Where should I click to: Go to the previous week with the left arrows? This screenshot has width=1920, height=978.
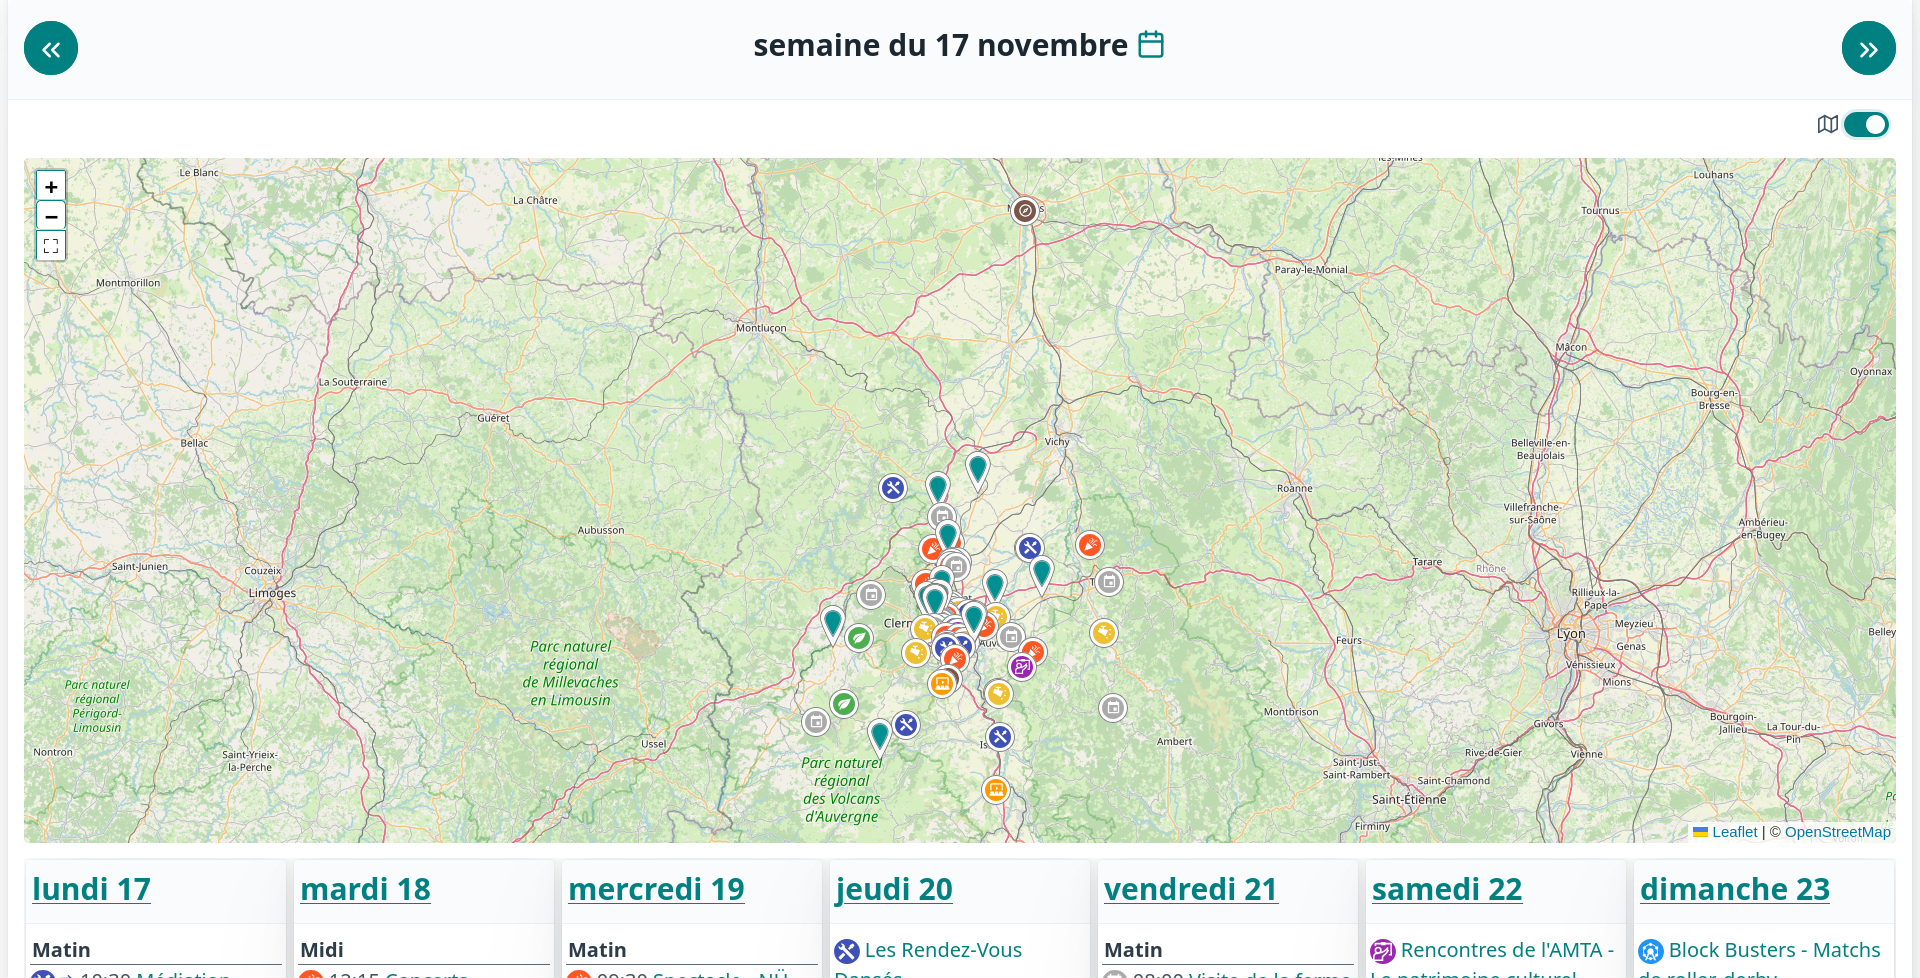[x=49, y=47]
